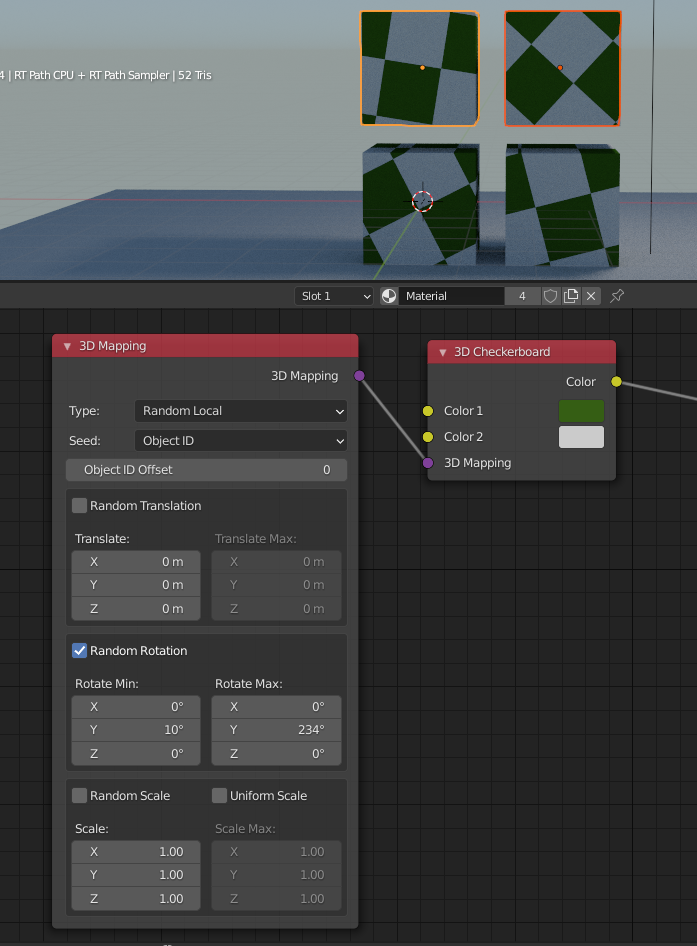
Task: Open the Type dropdown showing Random Local
Action: point(240,411)
